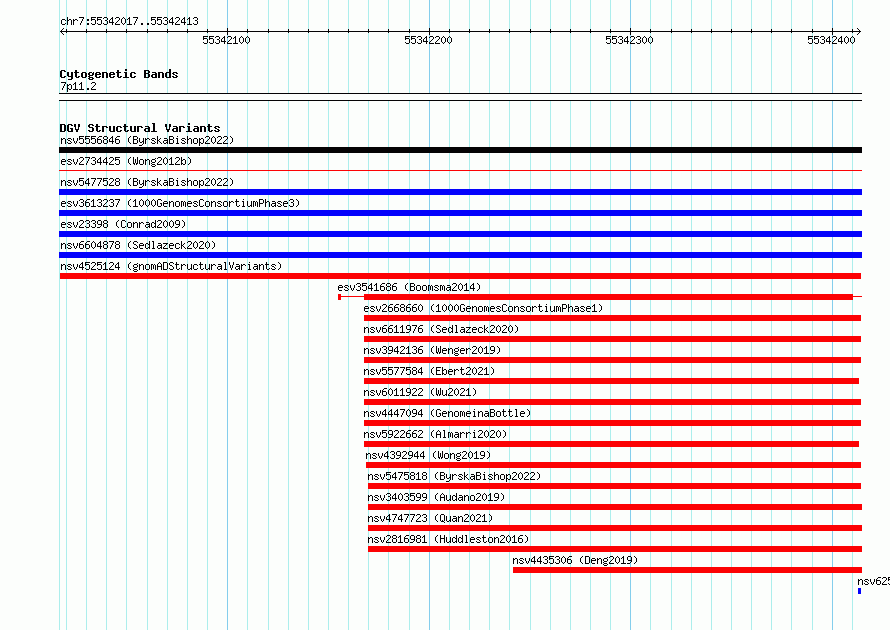Select the red nsv5475818 variant bar
The width and height of the screenshot is (890, 630).
[614, 486]
